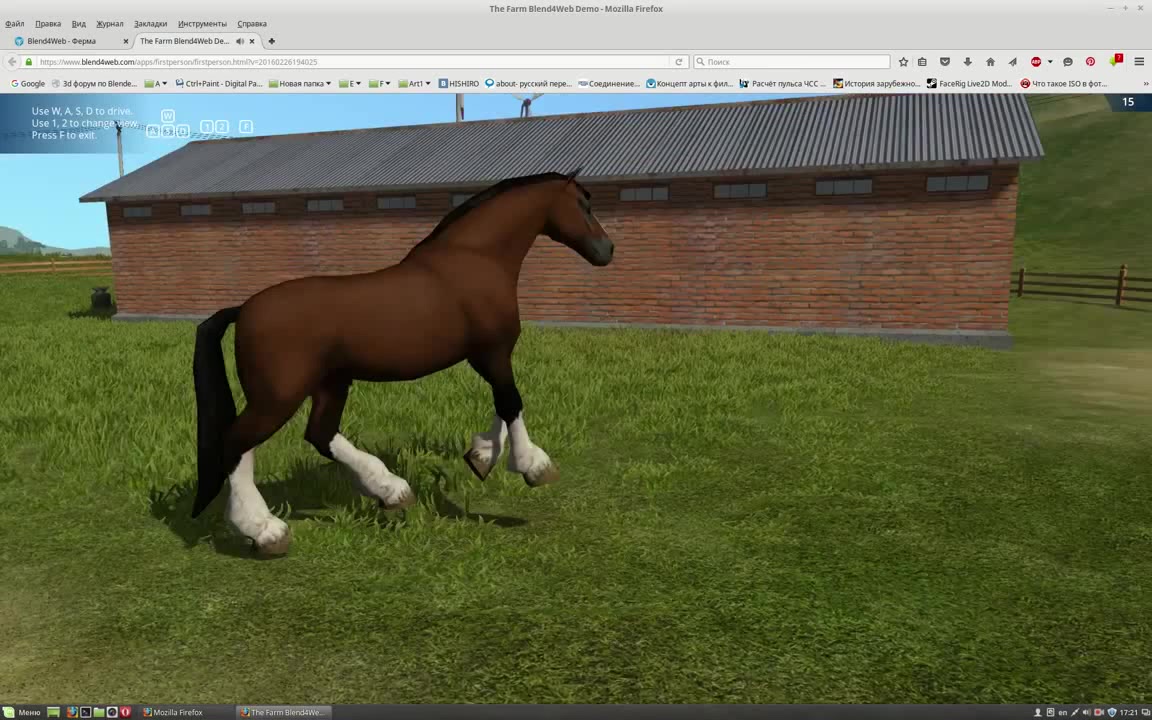1152x720 pixels.
Task: Mute the Farm Blend4Web Demo tab audio
Action: (240, 41)
